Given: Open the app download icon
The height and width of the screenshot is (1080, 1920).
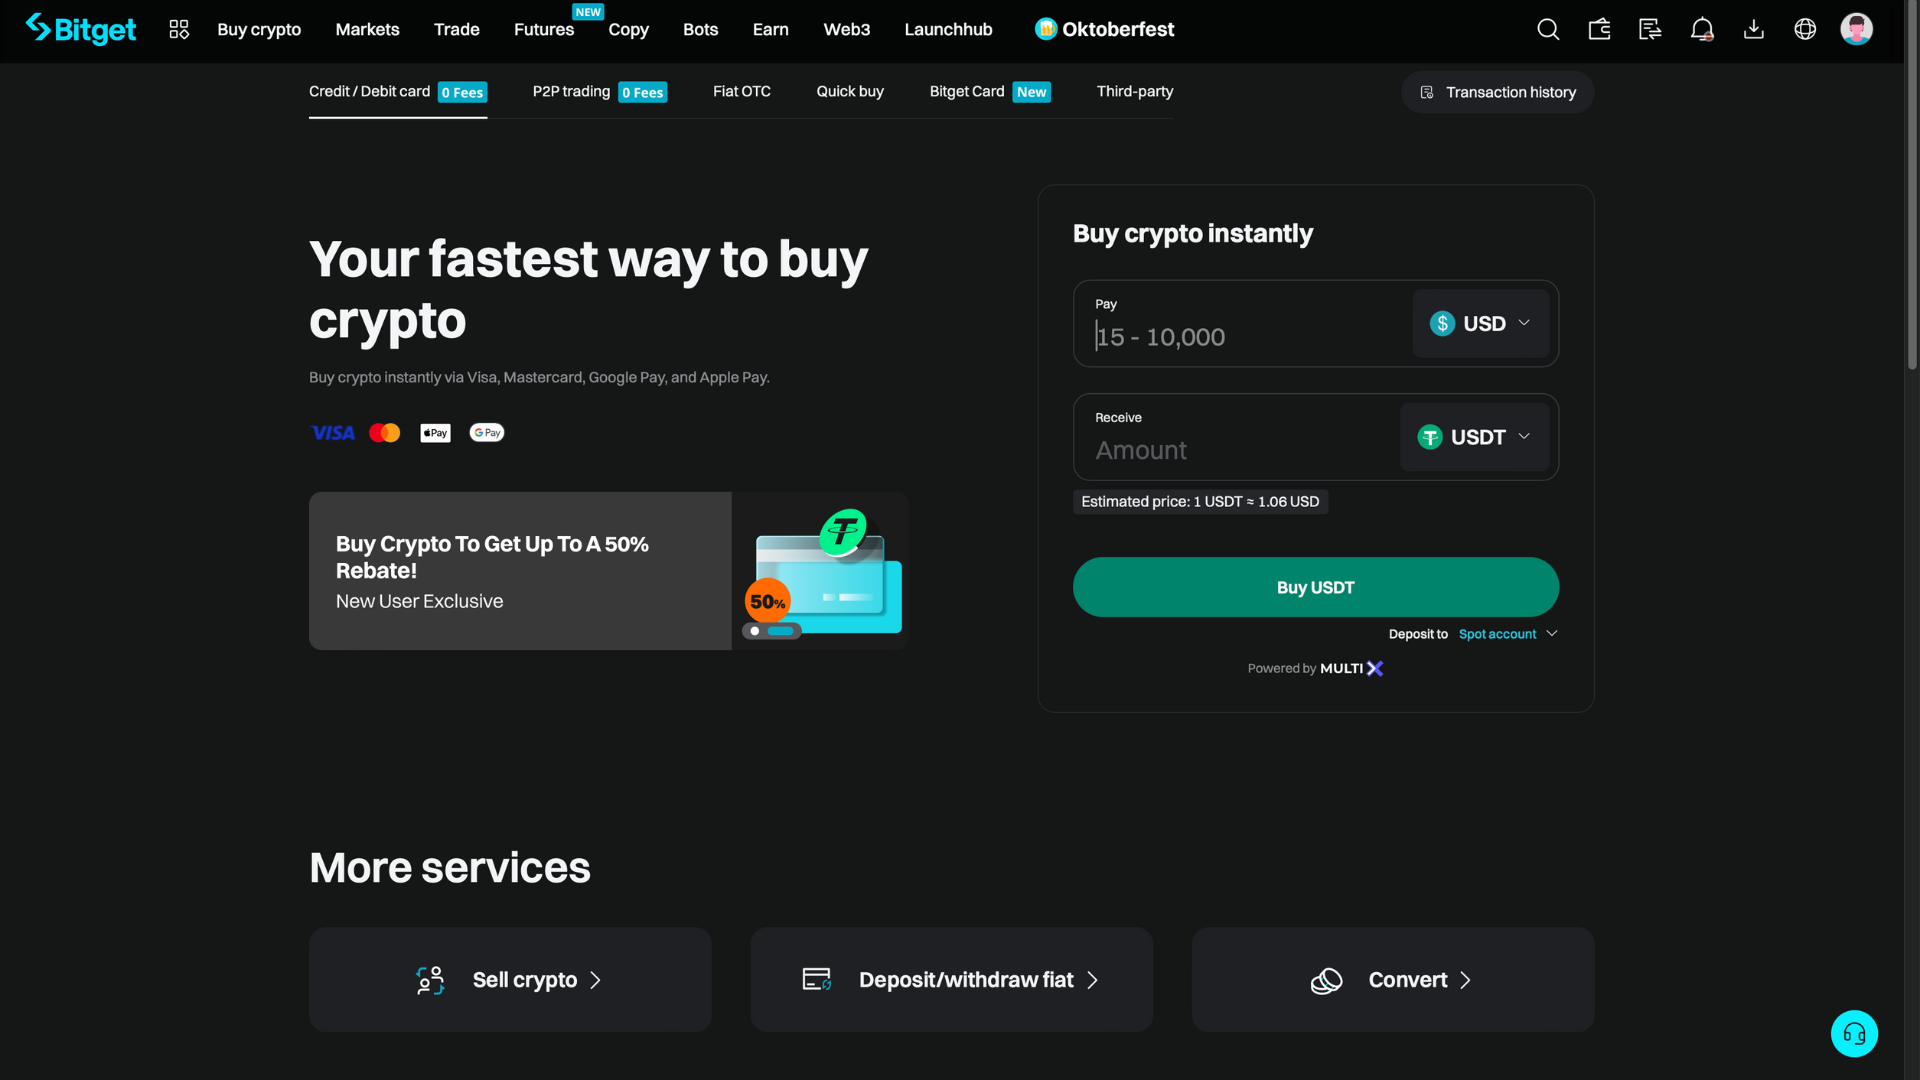Looking at the screenshot, I should 1753,29.
